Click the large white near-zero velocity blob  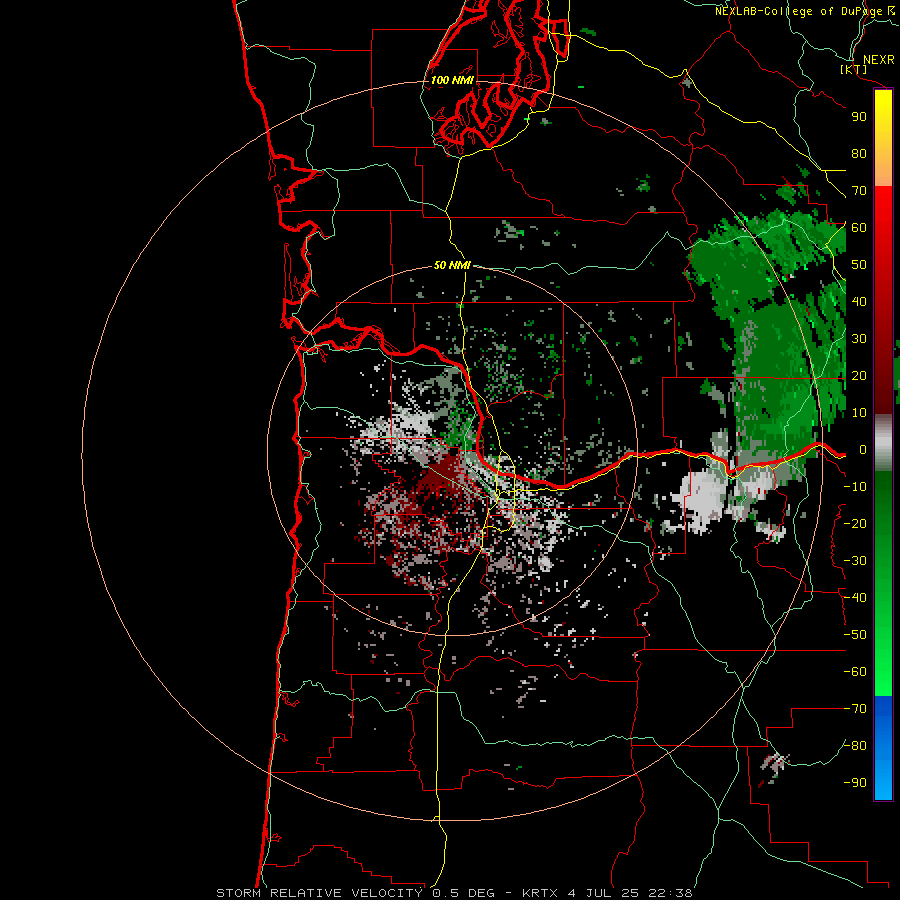click(700, 499)
